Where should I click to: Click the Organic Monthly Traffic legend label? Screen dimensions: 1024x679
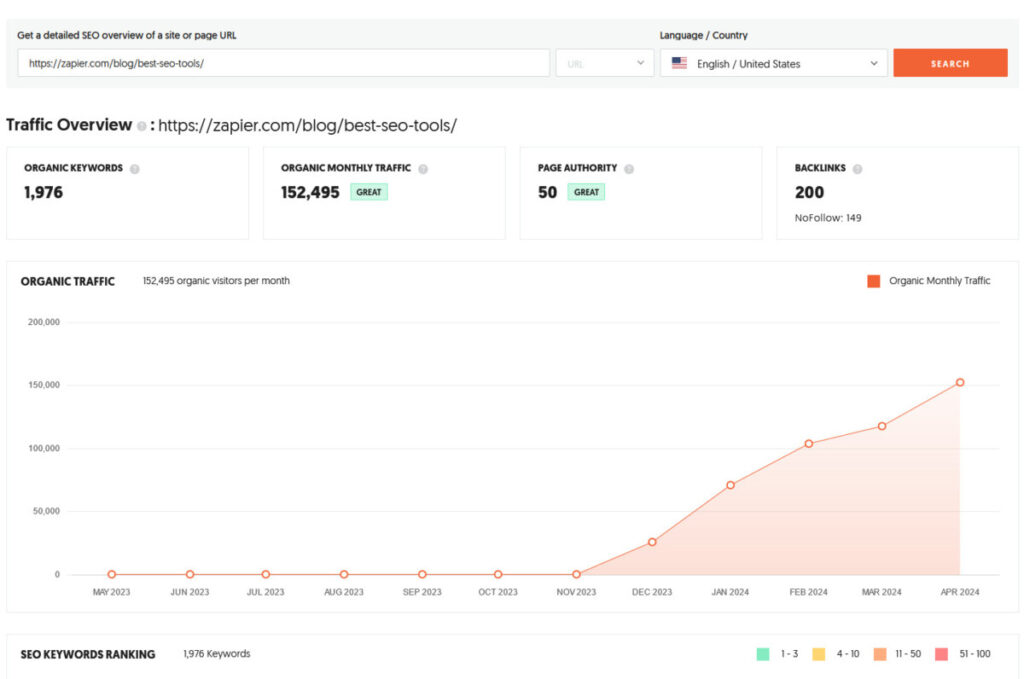click(x=939, y=281)
